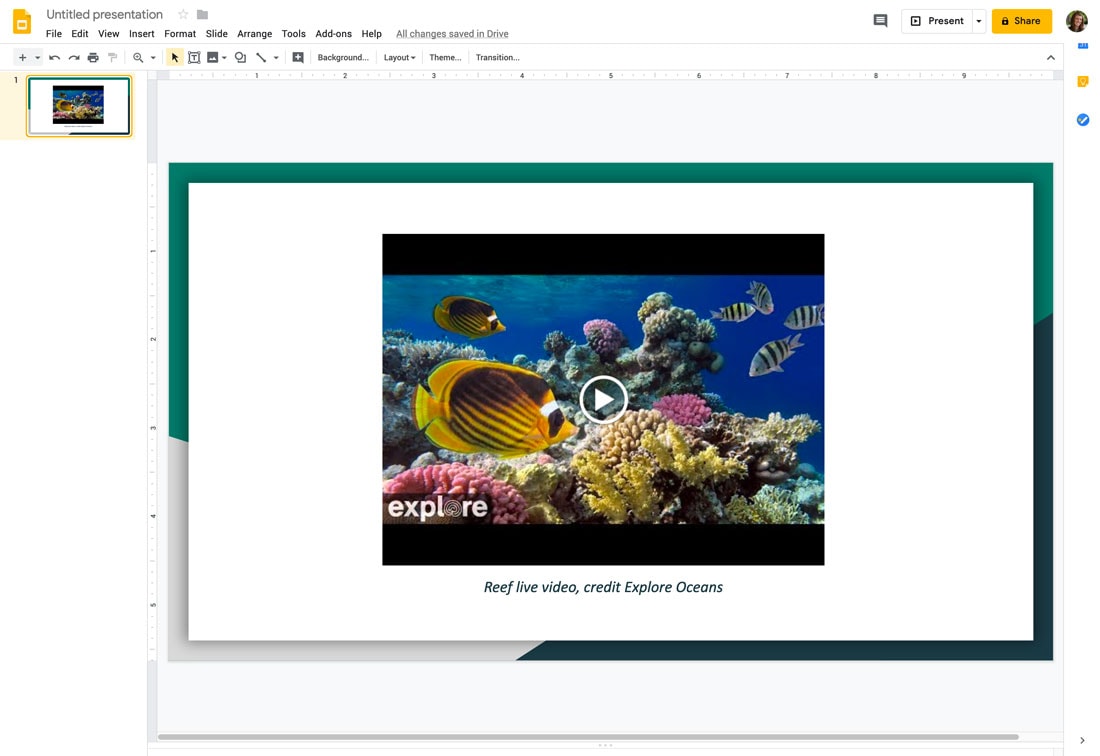Move presentation using the folder icon

[202, 14]
